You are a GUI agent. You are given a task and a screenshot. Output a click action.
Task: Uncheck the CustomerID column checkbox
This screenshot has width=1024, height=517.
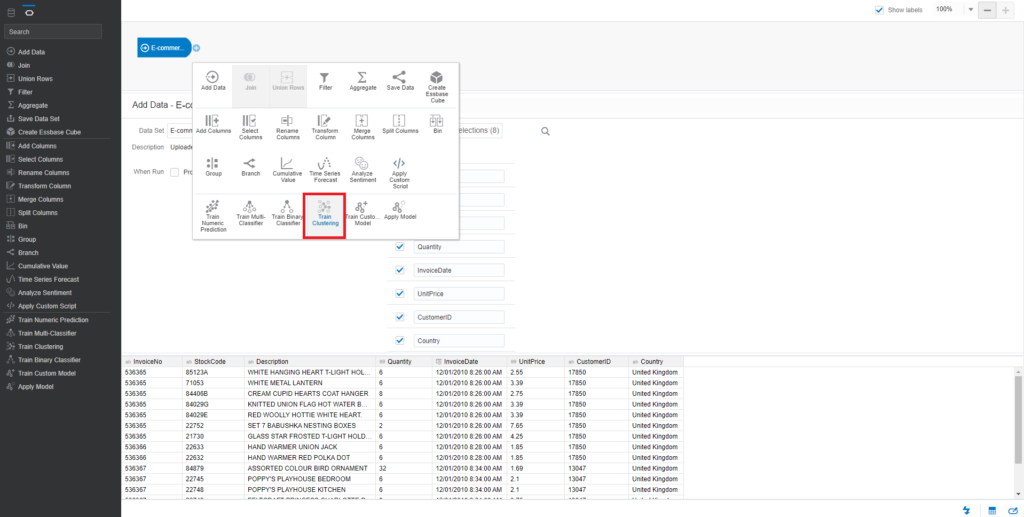400,317
